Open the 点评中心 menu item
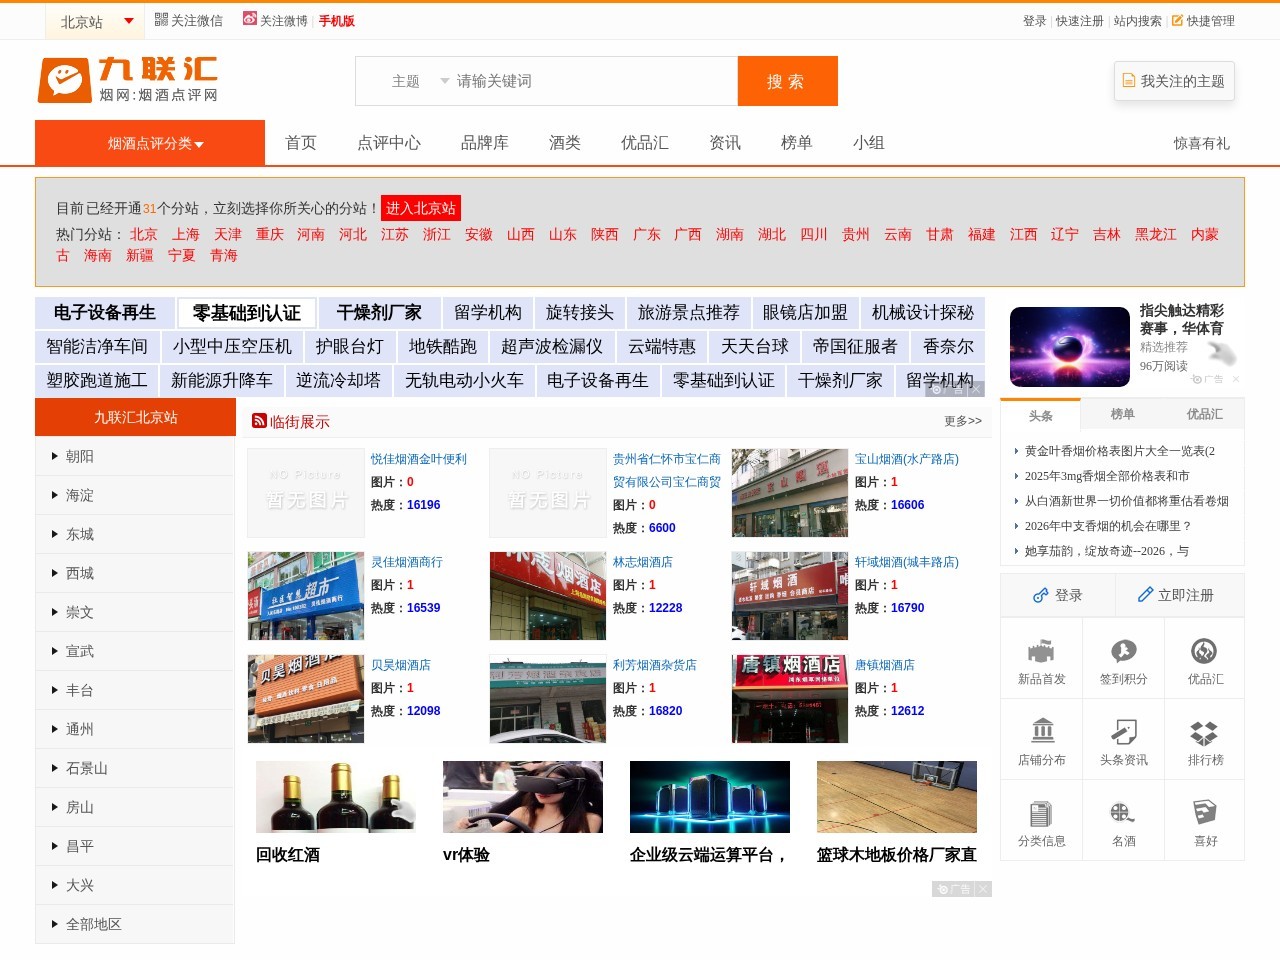The width and height of the screenshot is (1280, 960). point(388,143)
